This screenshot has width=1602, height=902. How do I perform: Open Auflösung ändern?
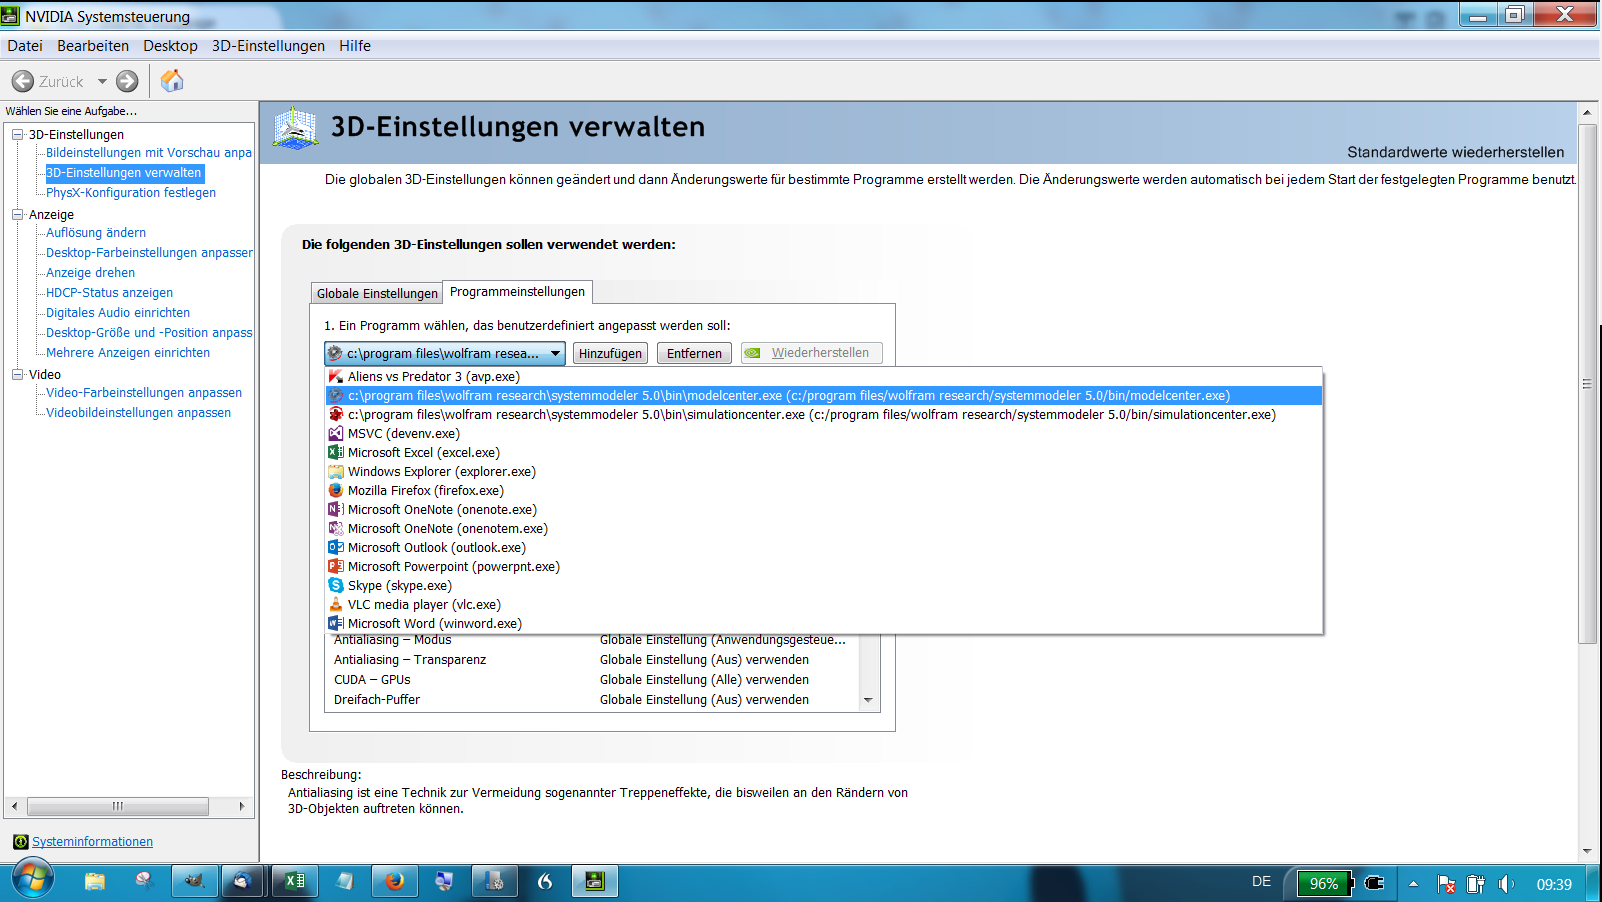tap(96, 233)
